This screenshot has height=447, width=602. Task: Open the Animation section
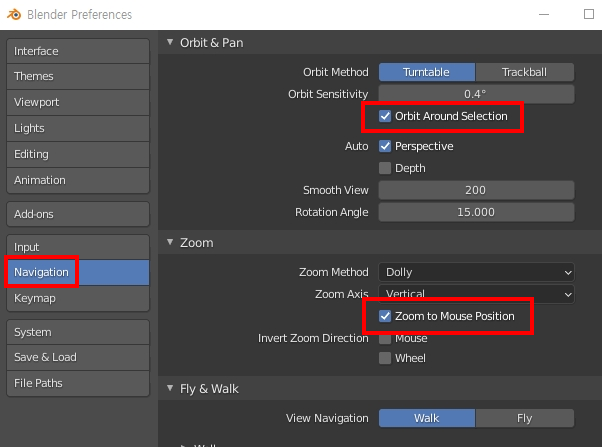tap(78, 180)
